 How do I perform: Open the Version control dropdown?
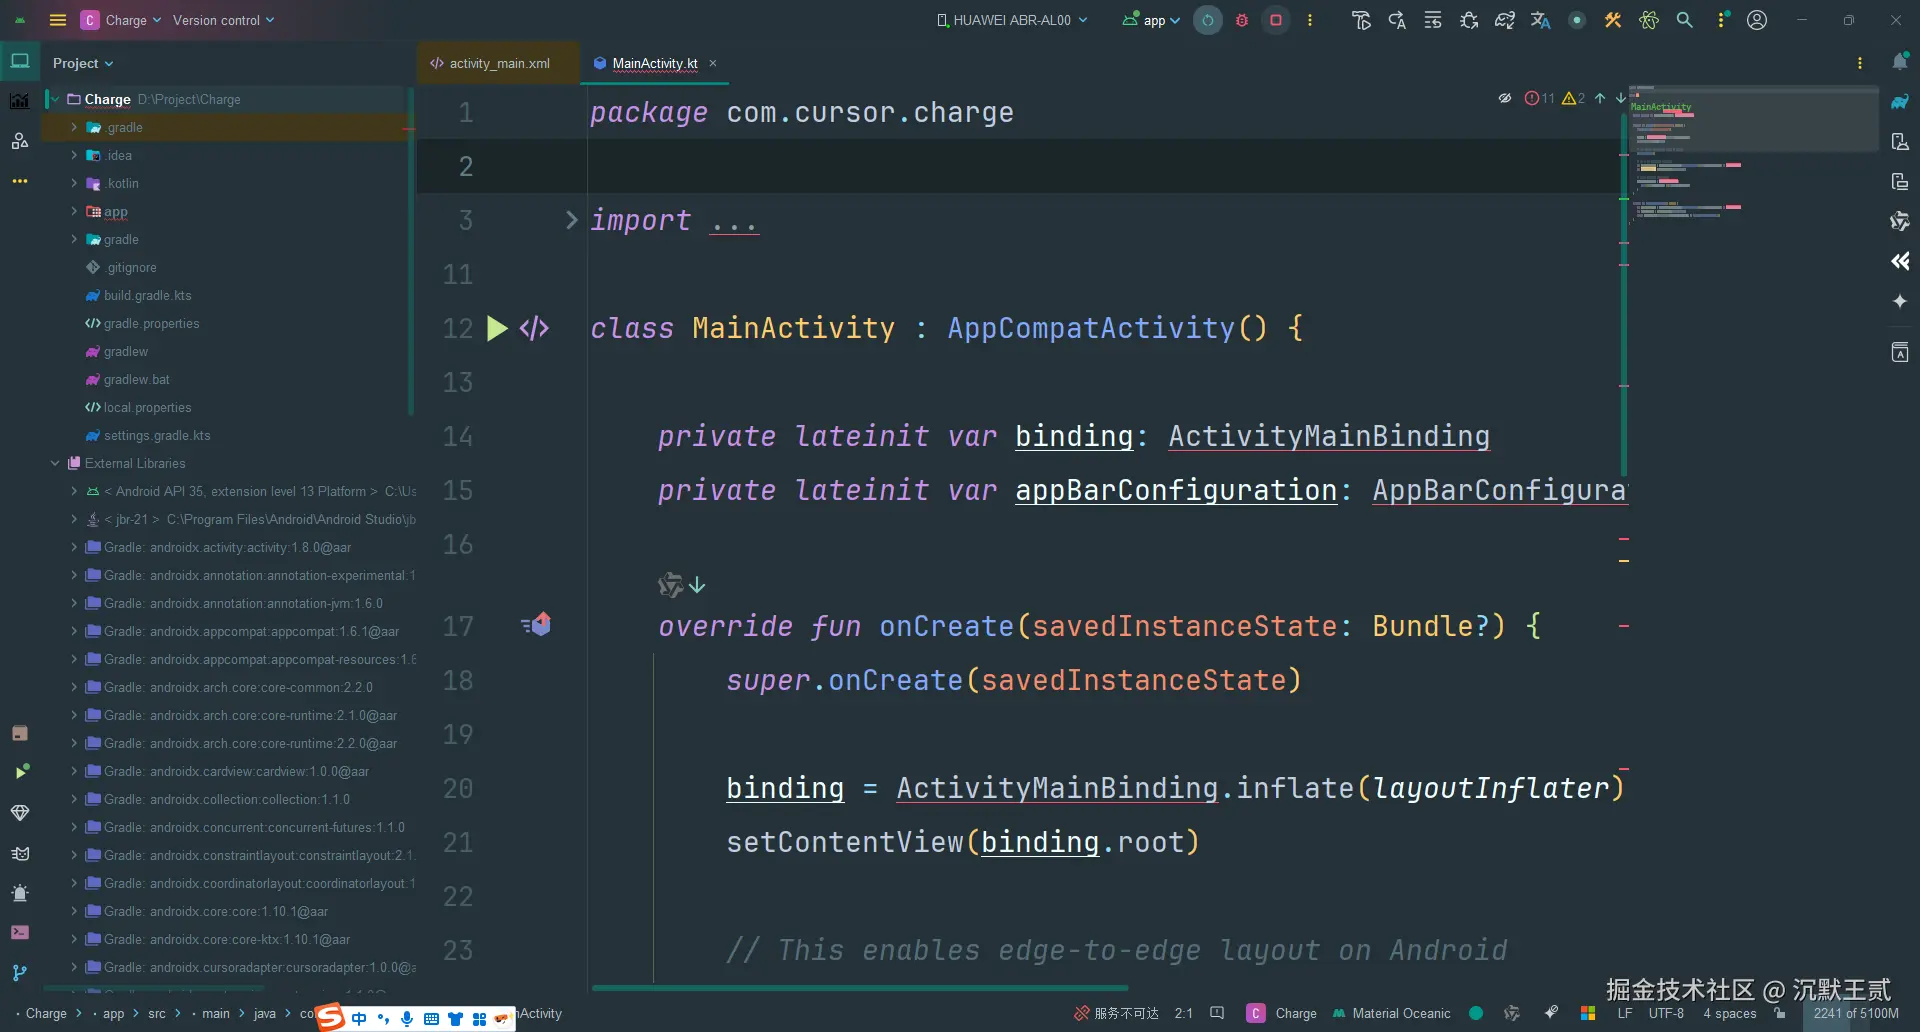[x=223, y=20]
